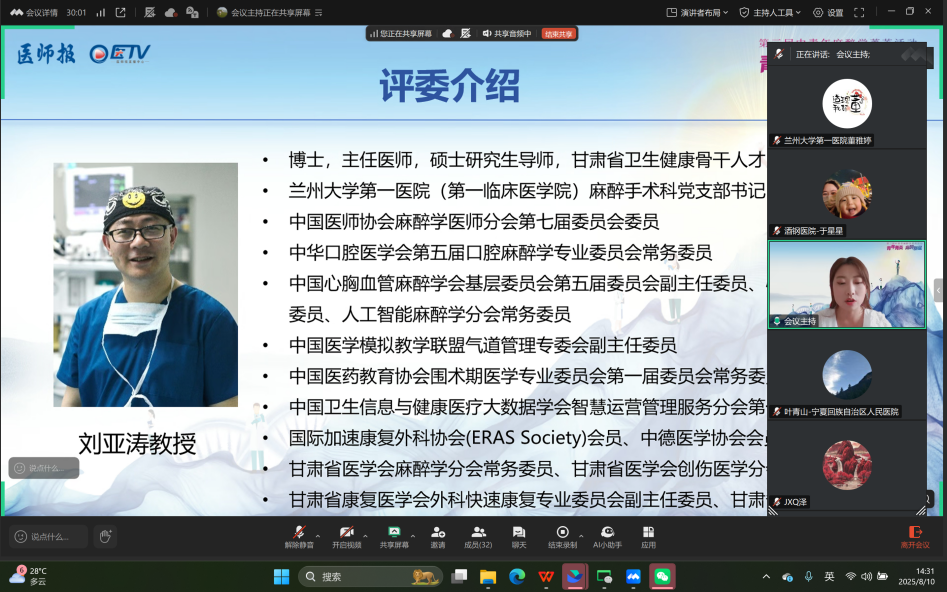Click the cloud recording status icon in top bar

(x=171, y=12)
